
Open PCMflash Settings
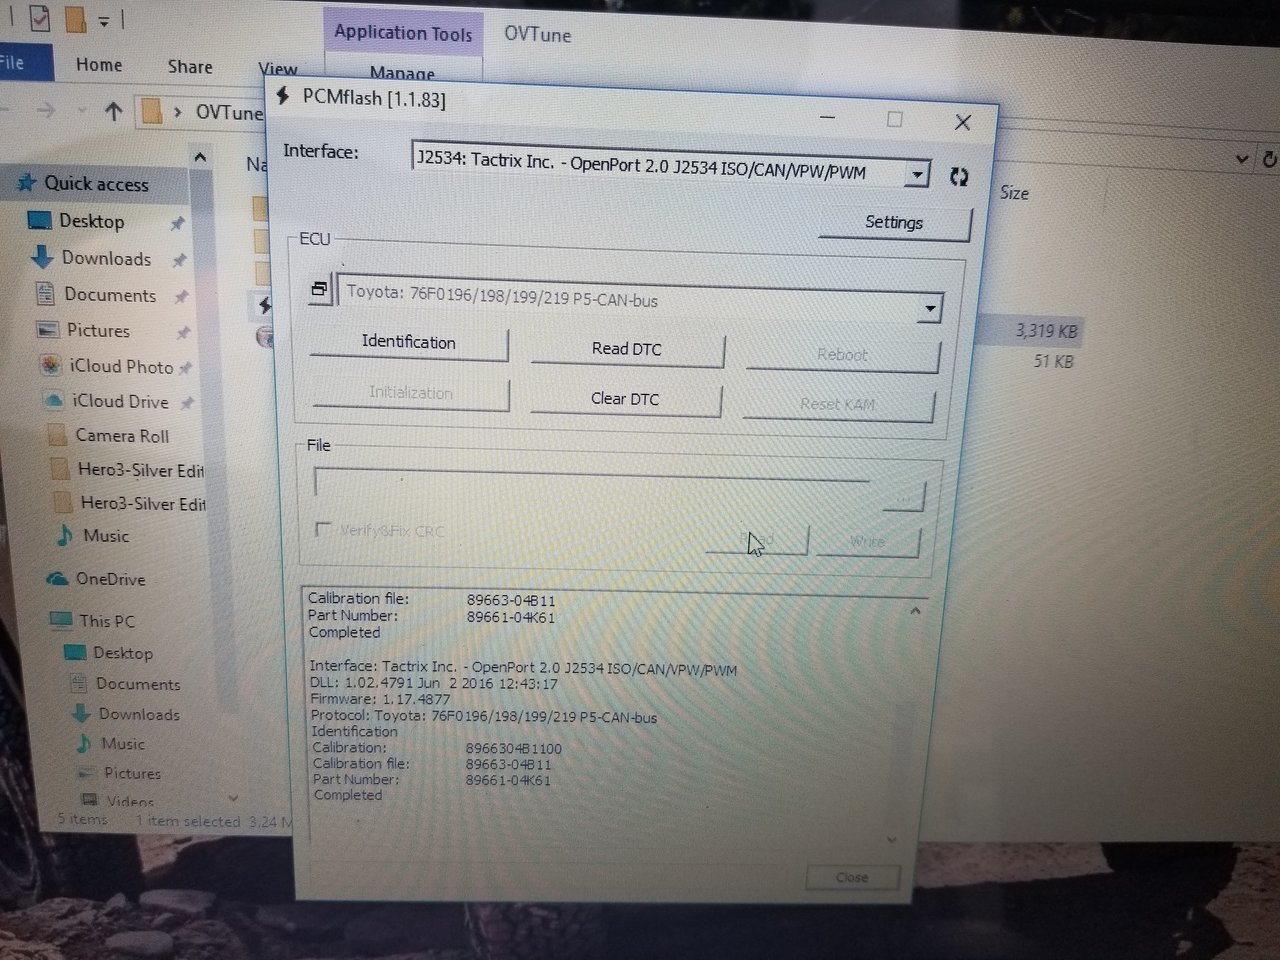point(894,223)
